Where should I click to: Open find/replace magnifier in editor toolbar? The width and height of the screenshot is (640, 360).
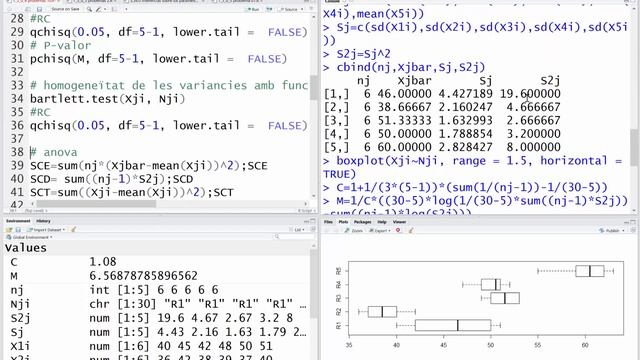(89, 9)
